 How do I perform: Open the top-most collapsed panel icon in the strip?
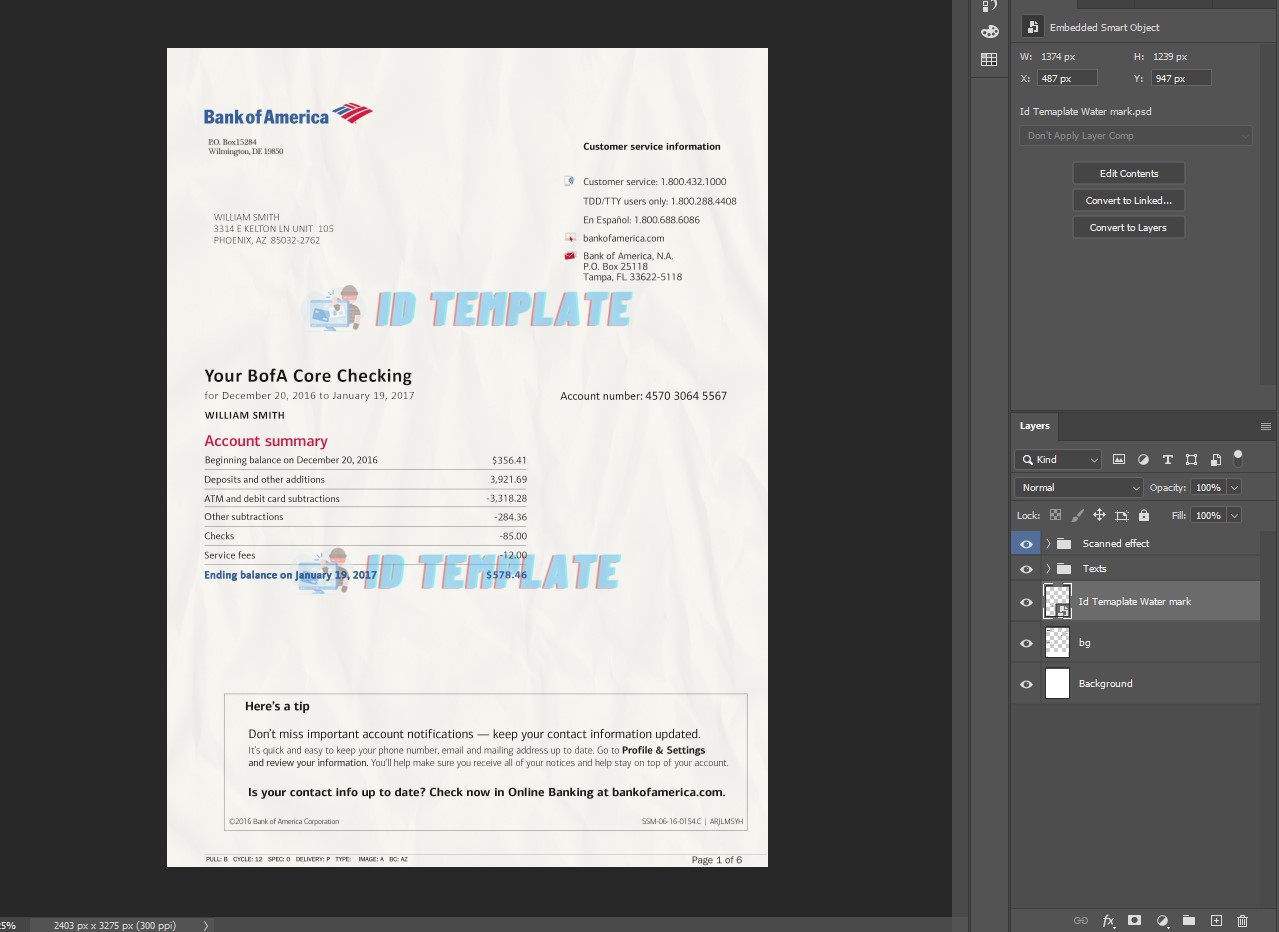pyautogui.click(x=989, y=5)
